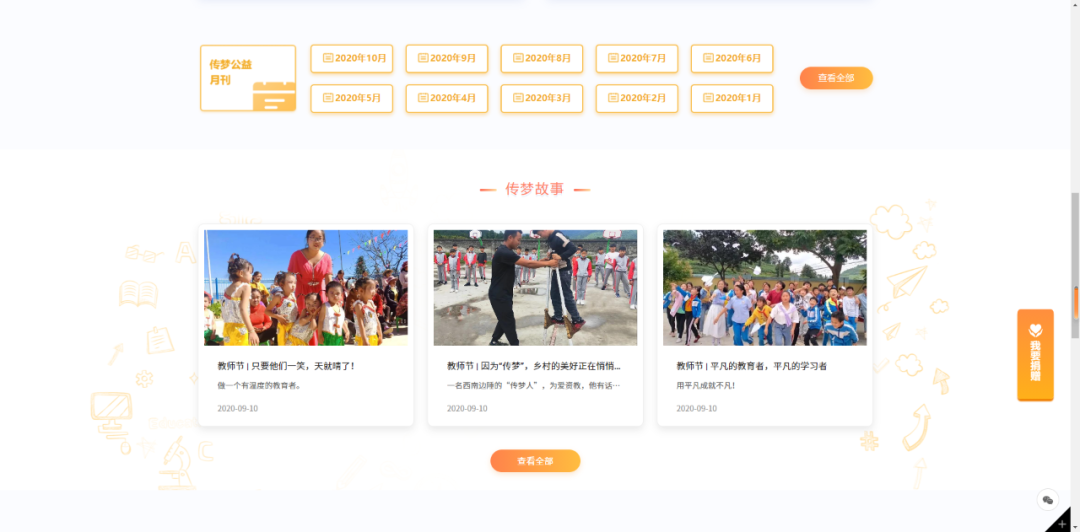The height and width of the screenshot is (532, 1080).
Task: Open the 2020年5月 monthly issue
Action: 351,98
